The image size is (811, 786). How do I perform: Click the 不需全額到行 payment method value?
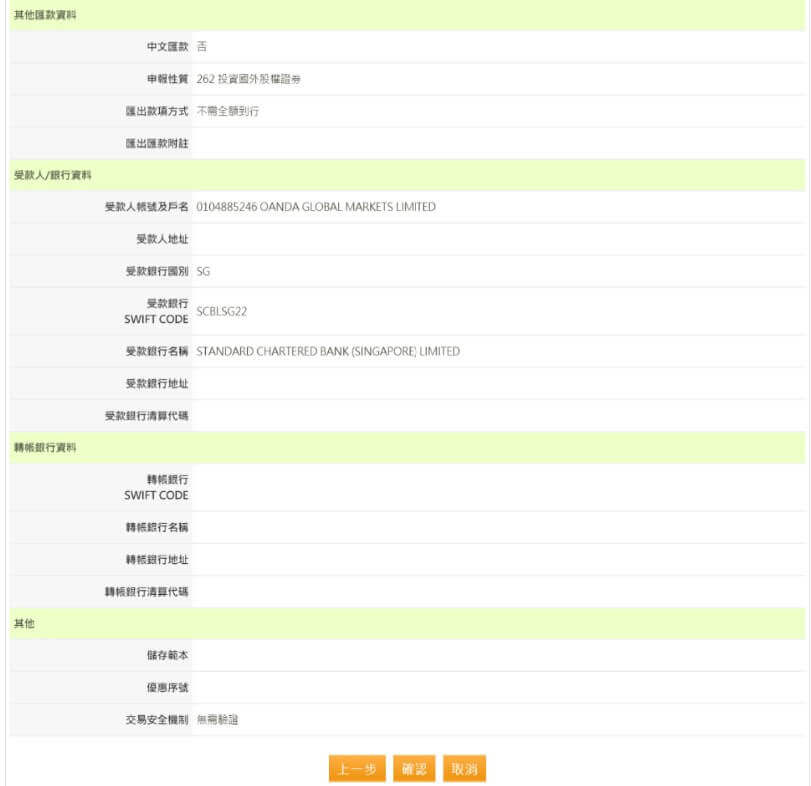227,111
